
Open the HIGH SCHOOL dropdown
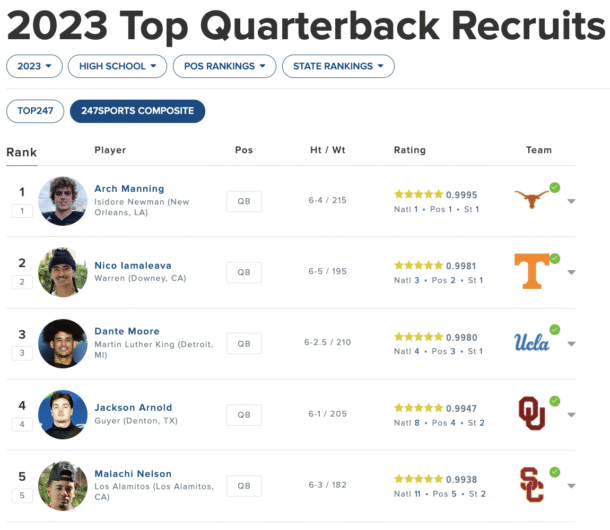click(x=117, y=66)
